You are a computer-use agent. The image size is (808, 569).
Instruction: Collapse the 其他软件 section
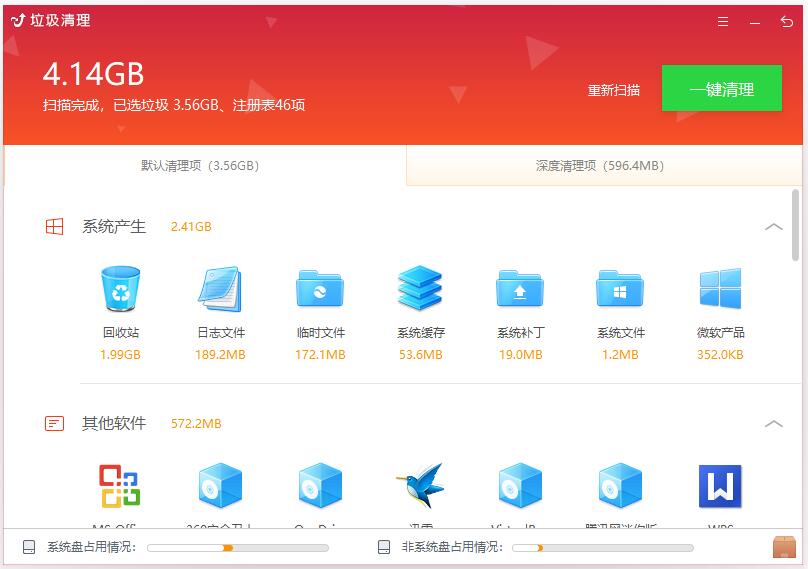[x=773, y=424]
